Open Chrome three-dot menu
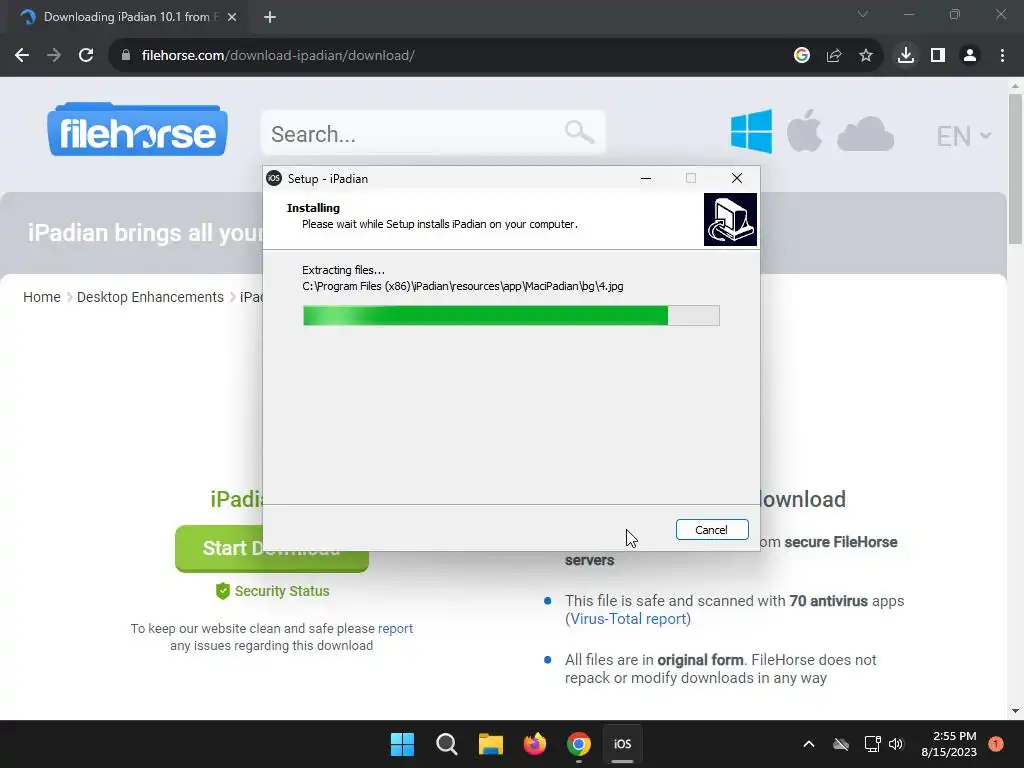This screenshot has height=768, width=1024. pos(1002,56)
